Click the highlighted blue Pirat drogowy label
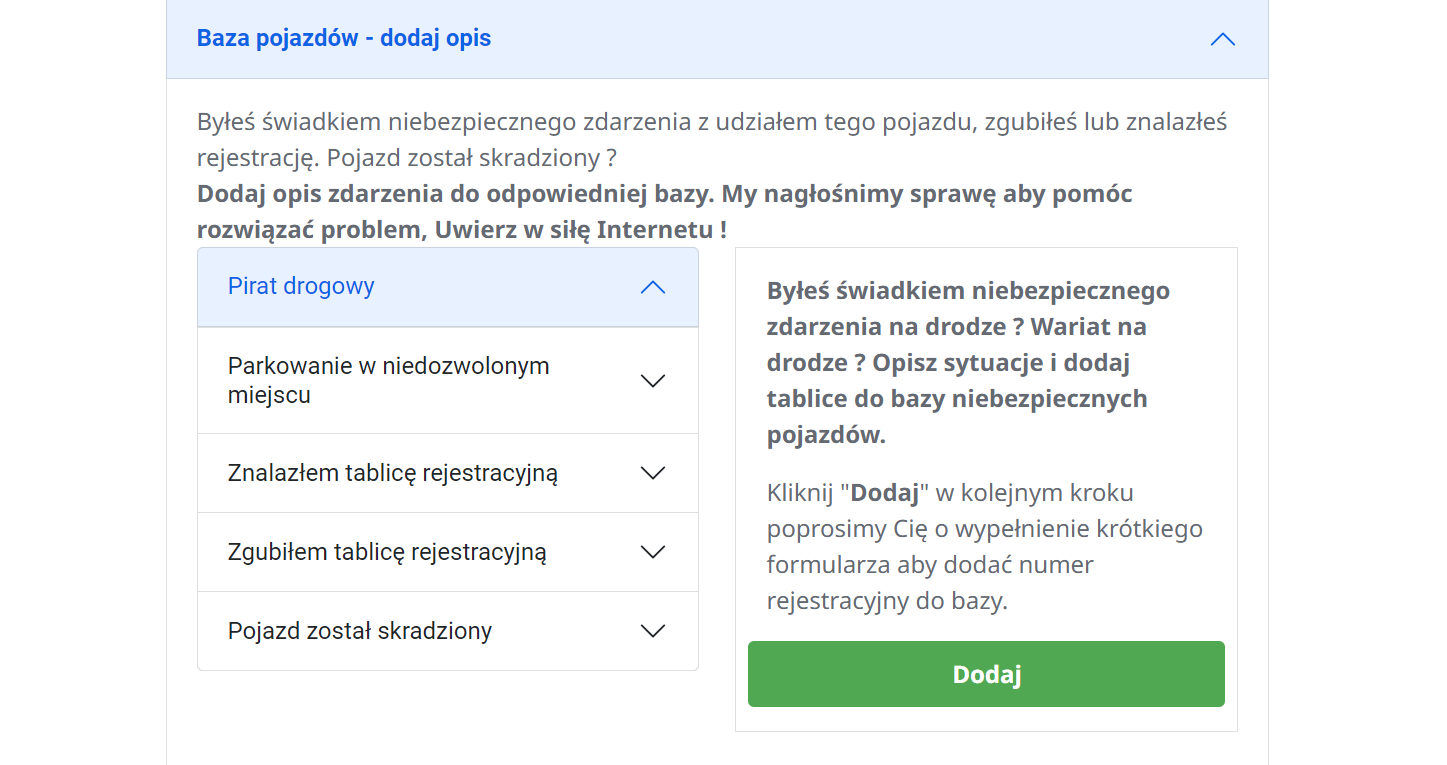The width and height of the screenshot is (1447, 765). (301, 286)
